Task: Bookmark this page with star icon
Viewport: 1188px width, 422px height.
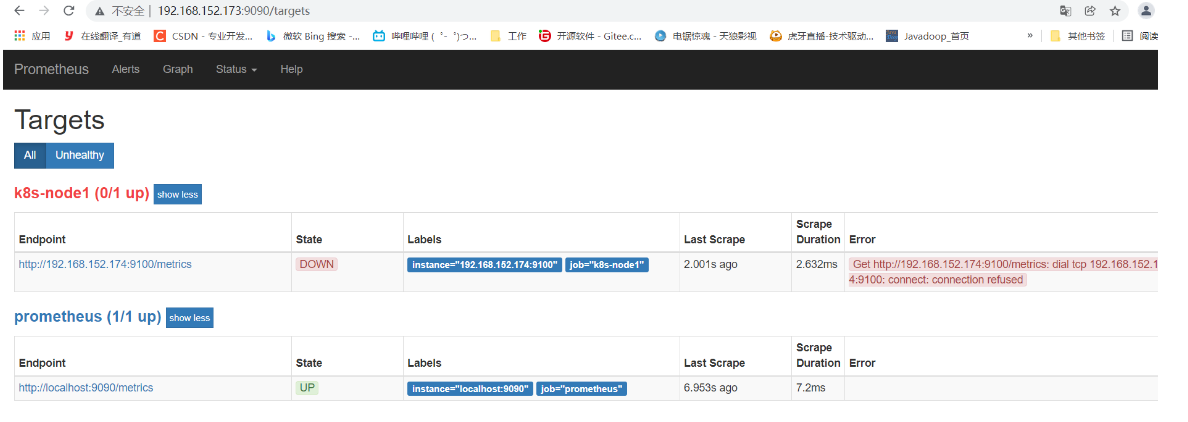Action: 1115,11
